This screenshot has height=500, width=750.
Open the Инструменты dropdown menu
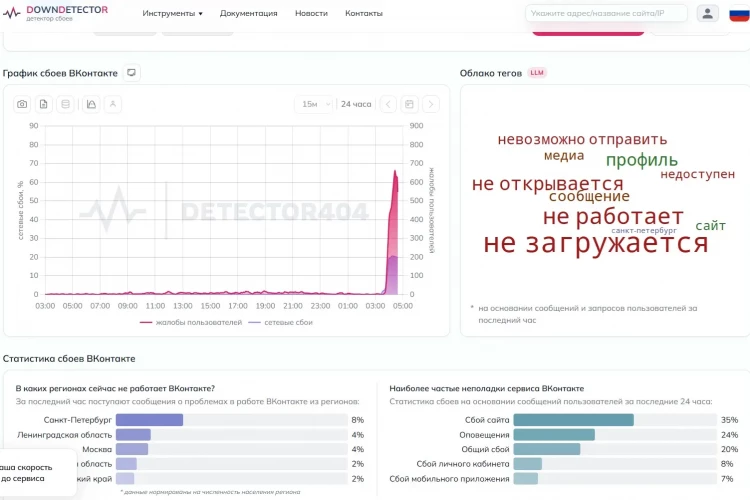(x=172, y=13)
